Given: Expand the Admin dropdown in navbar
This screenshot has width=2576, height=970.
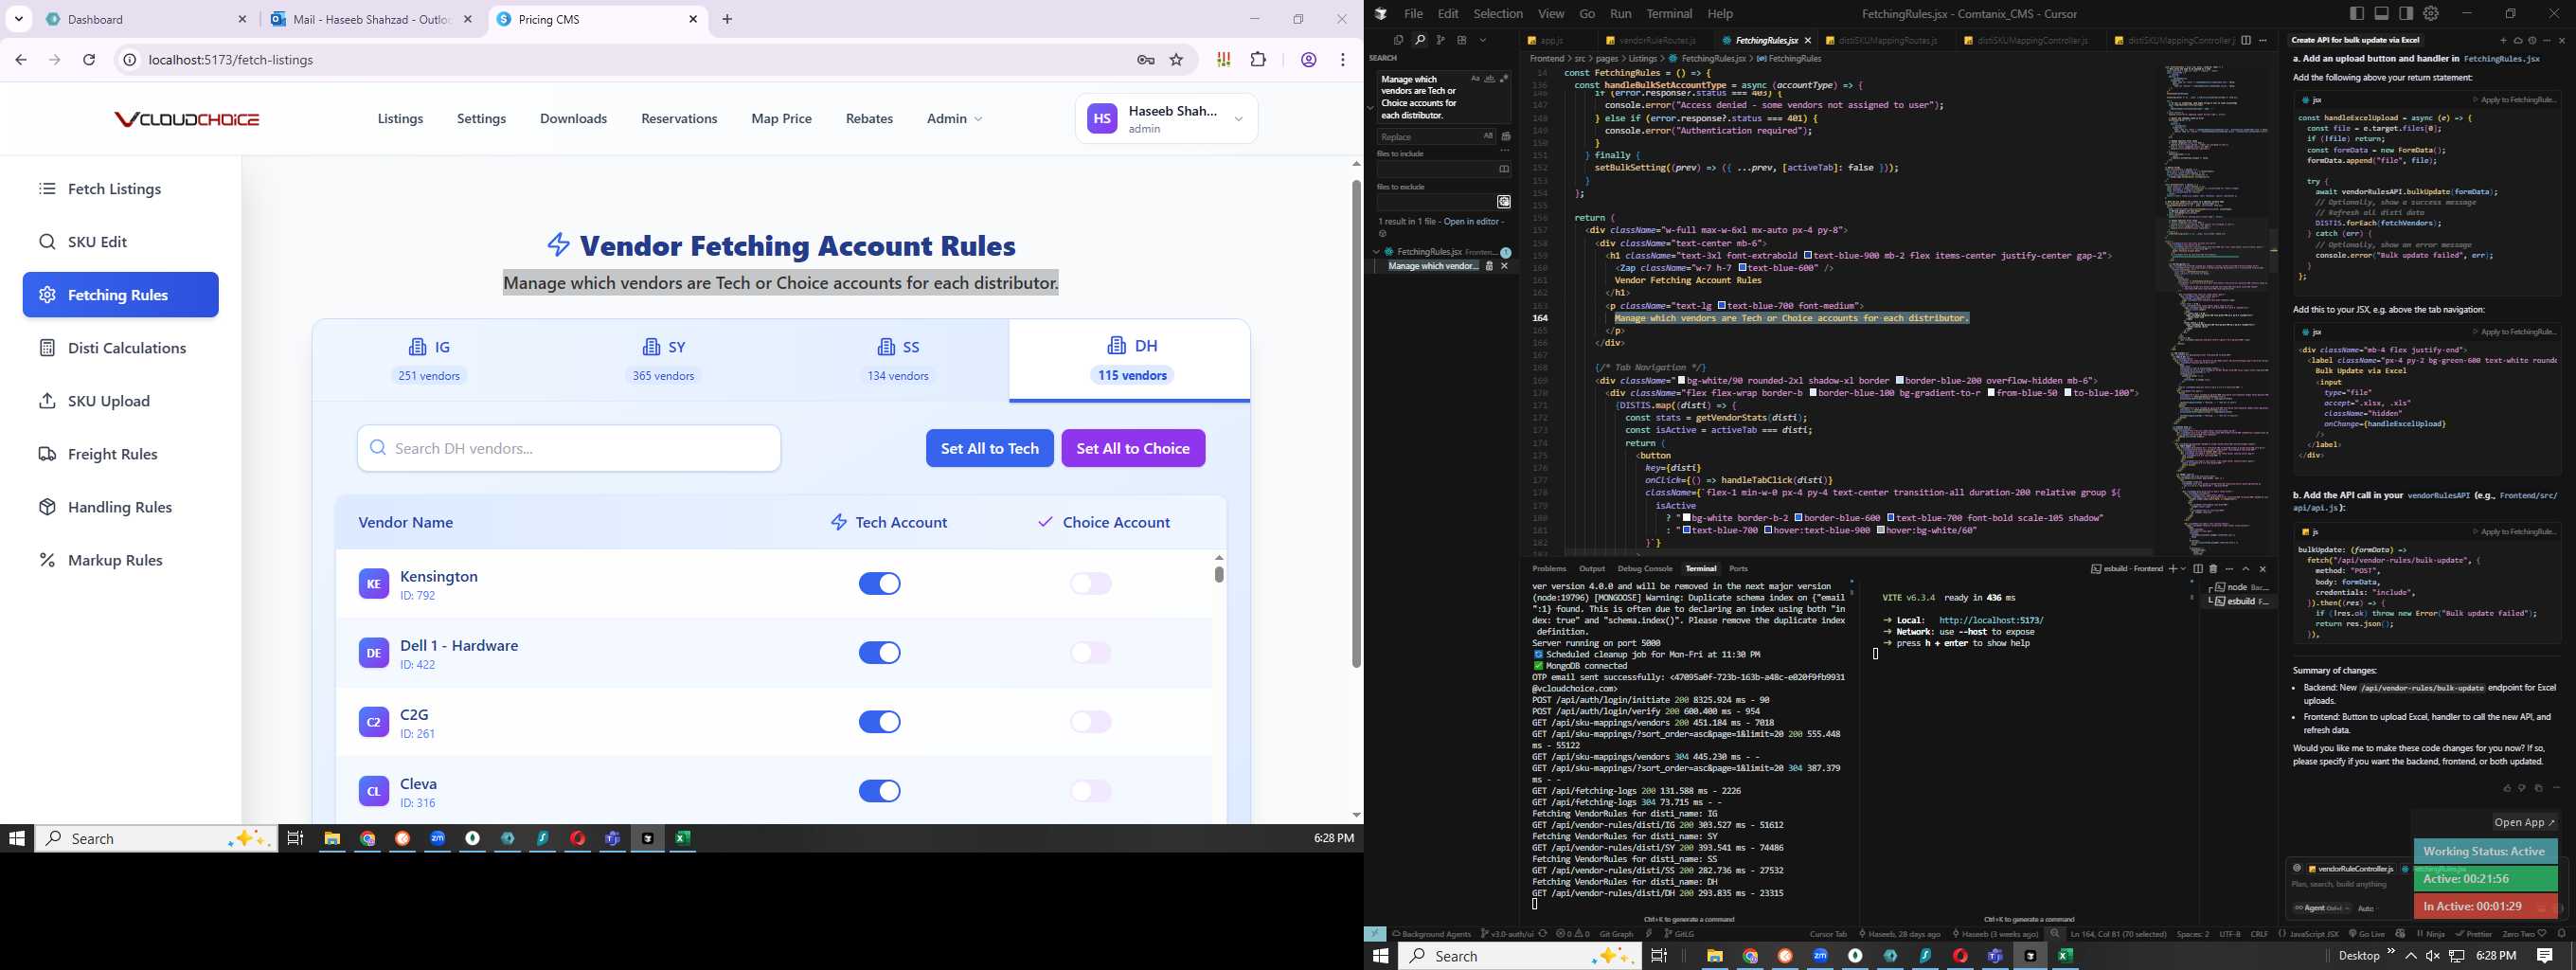Looking at the screenshot, I should (954, 119).
